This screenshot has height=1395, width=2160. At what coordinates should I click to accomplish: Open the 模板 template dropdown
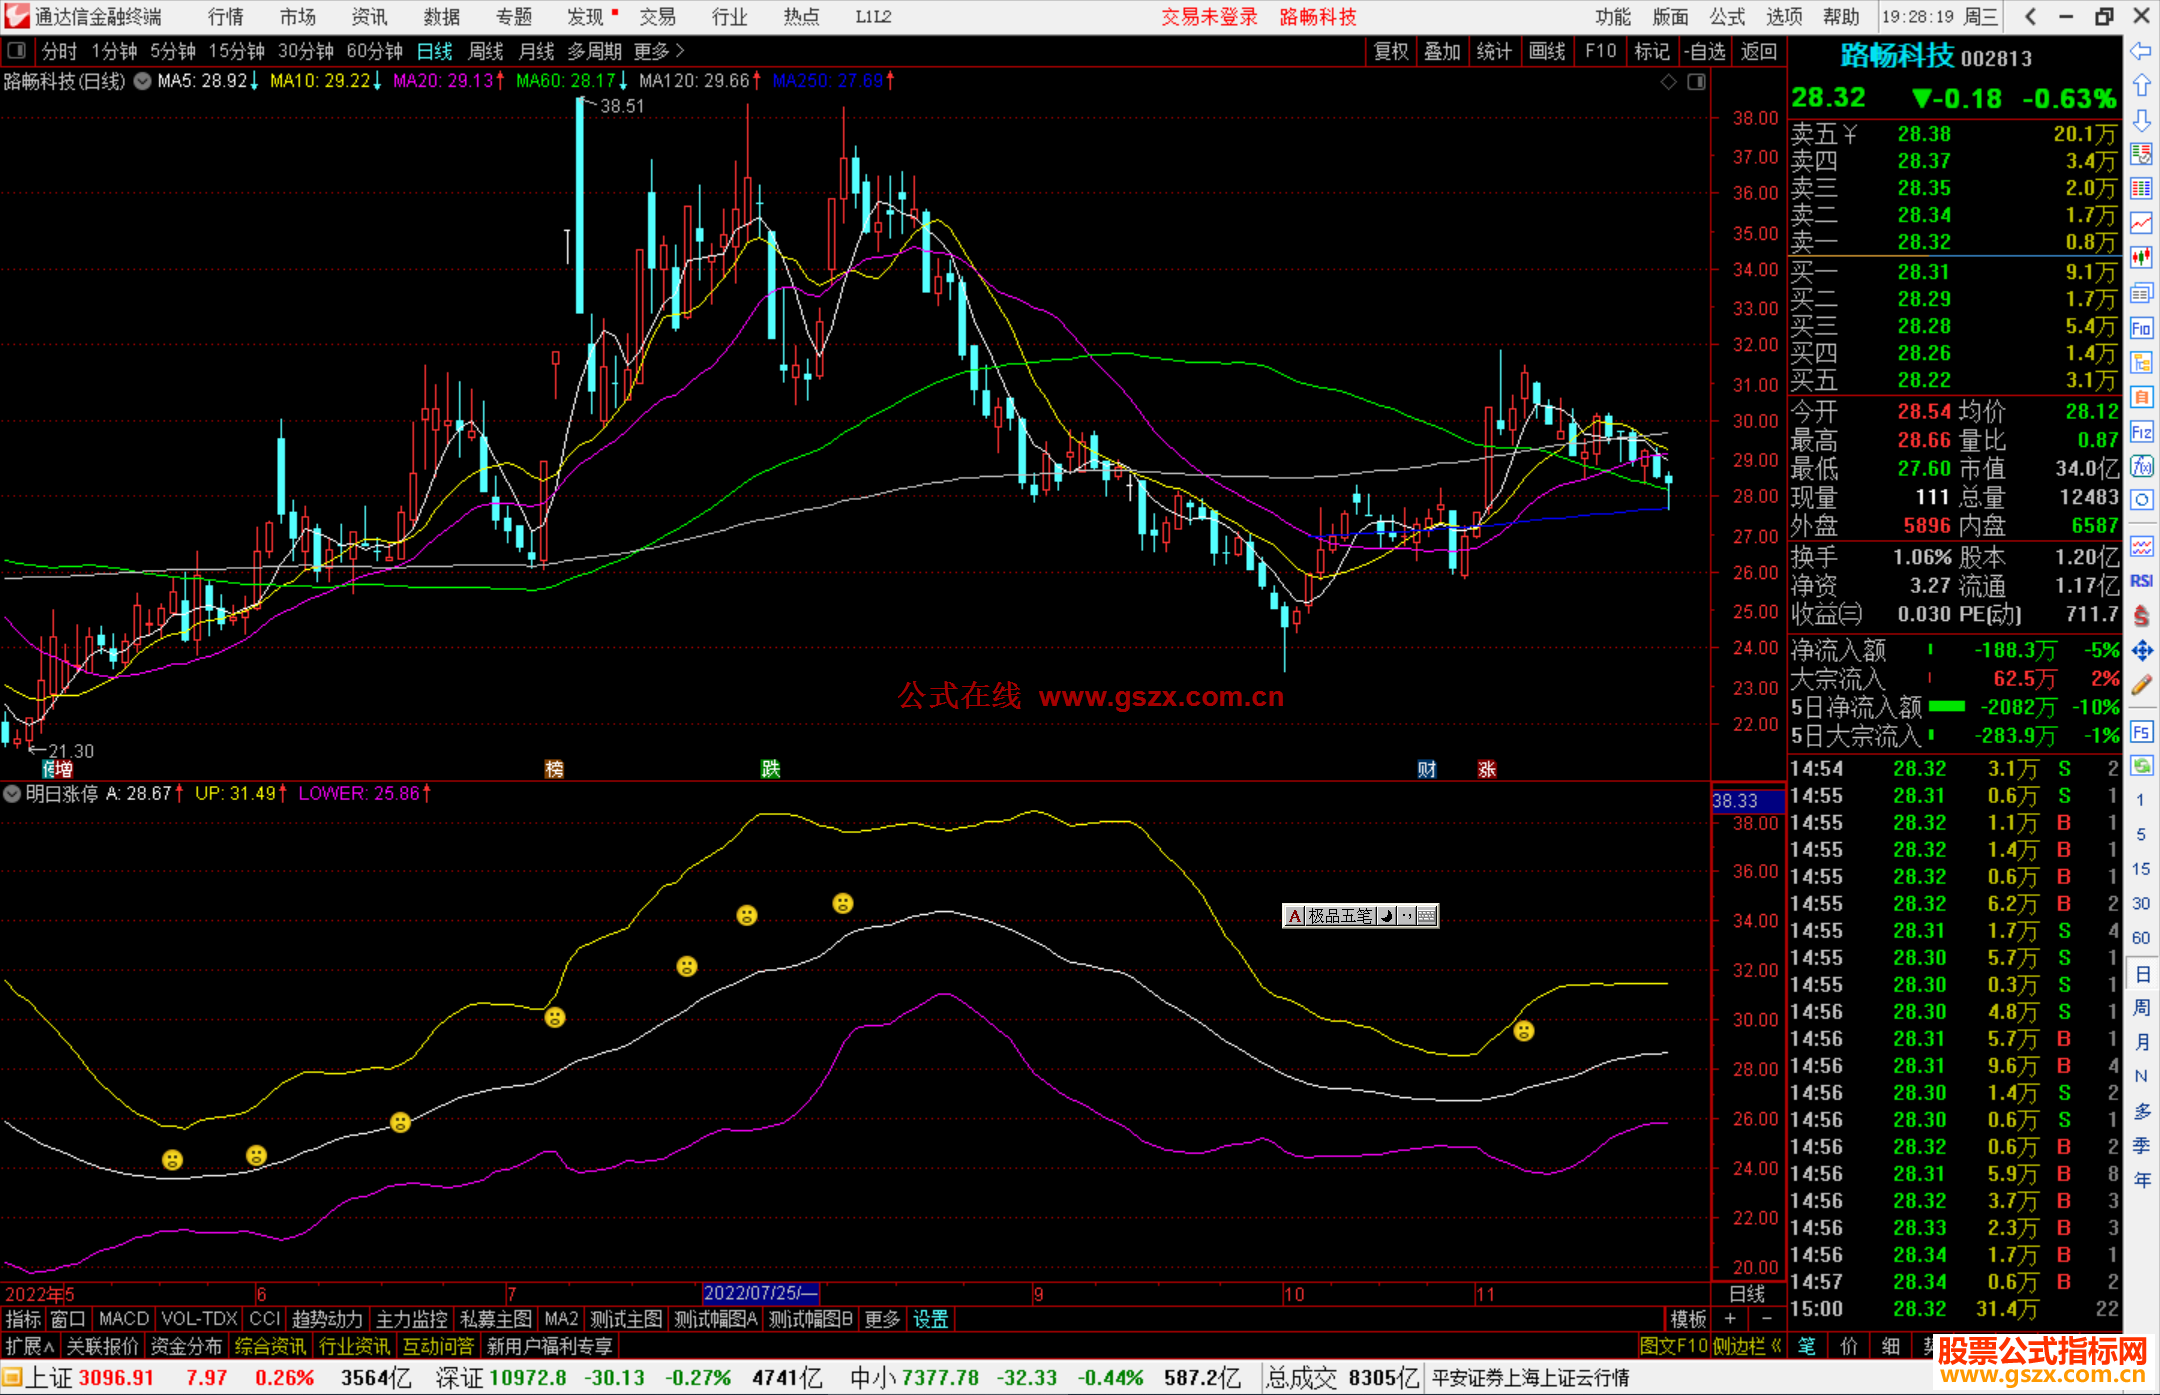pyautogui.click(x=1688, y=1319)
